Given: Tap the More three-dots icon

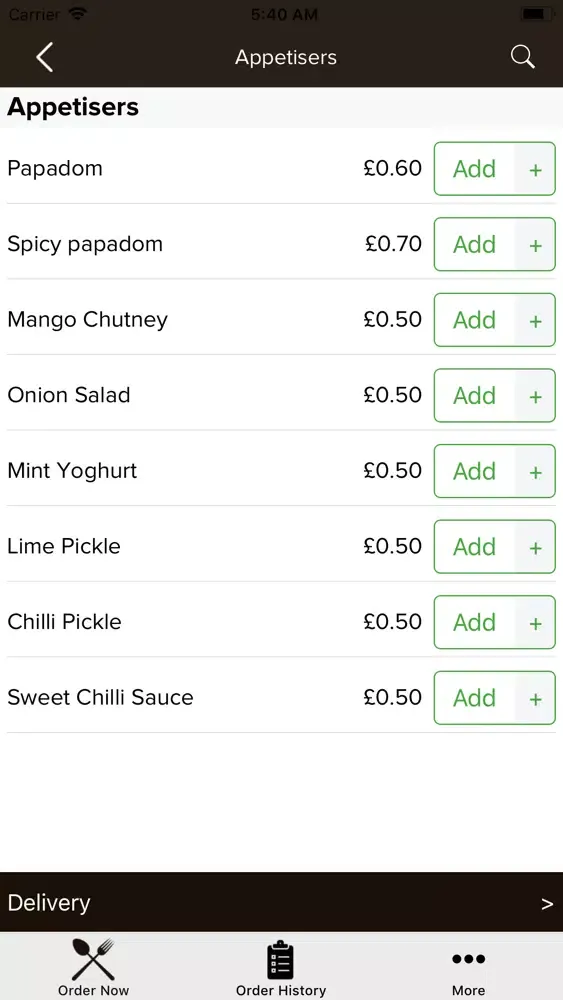Looking at the screenshot, I should (x=468, y=959).
